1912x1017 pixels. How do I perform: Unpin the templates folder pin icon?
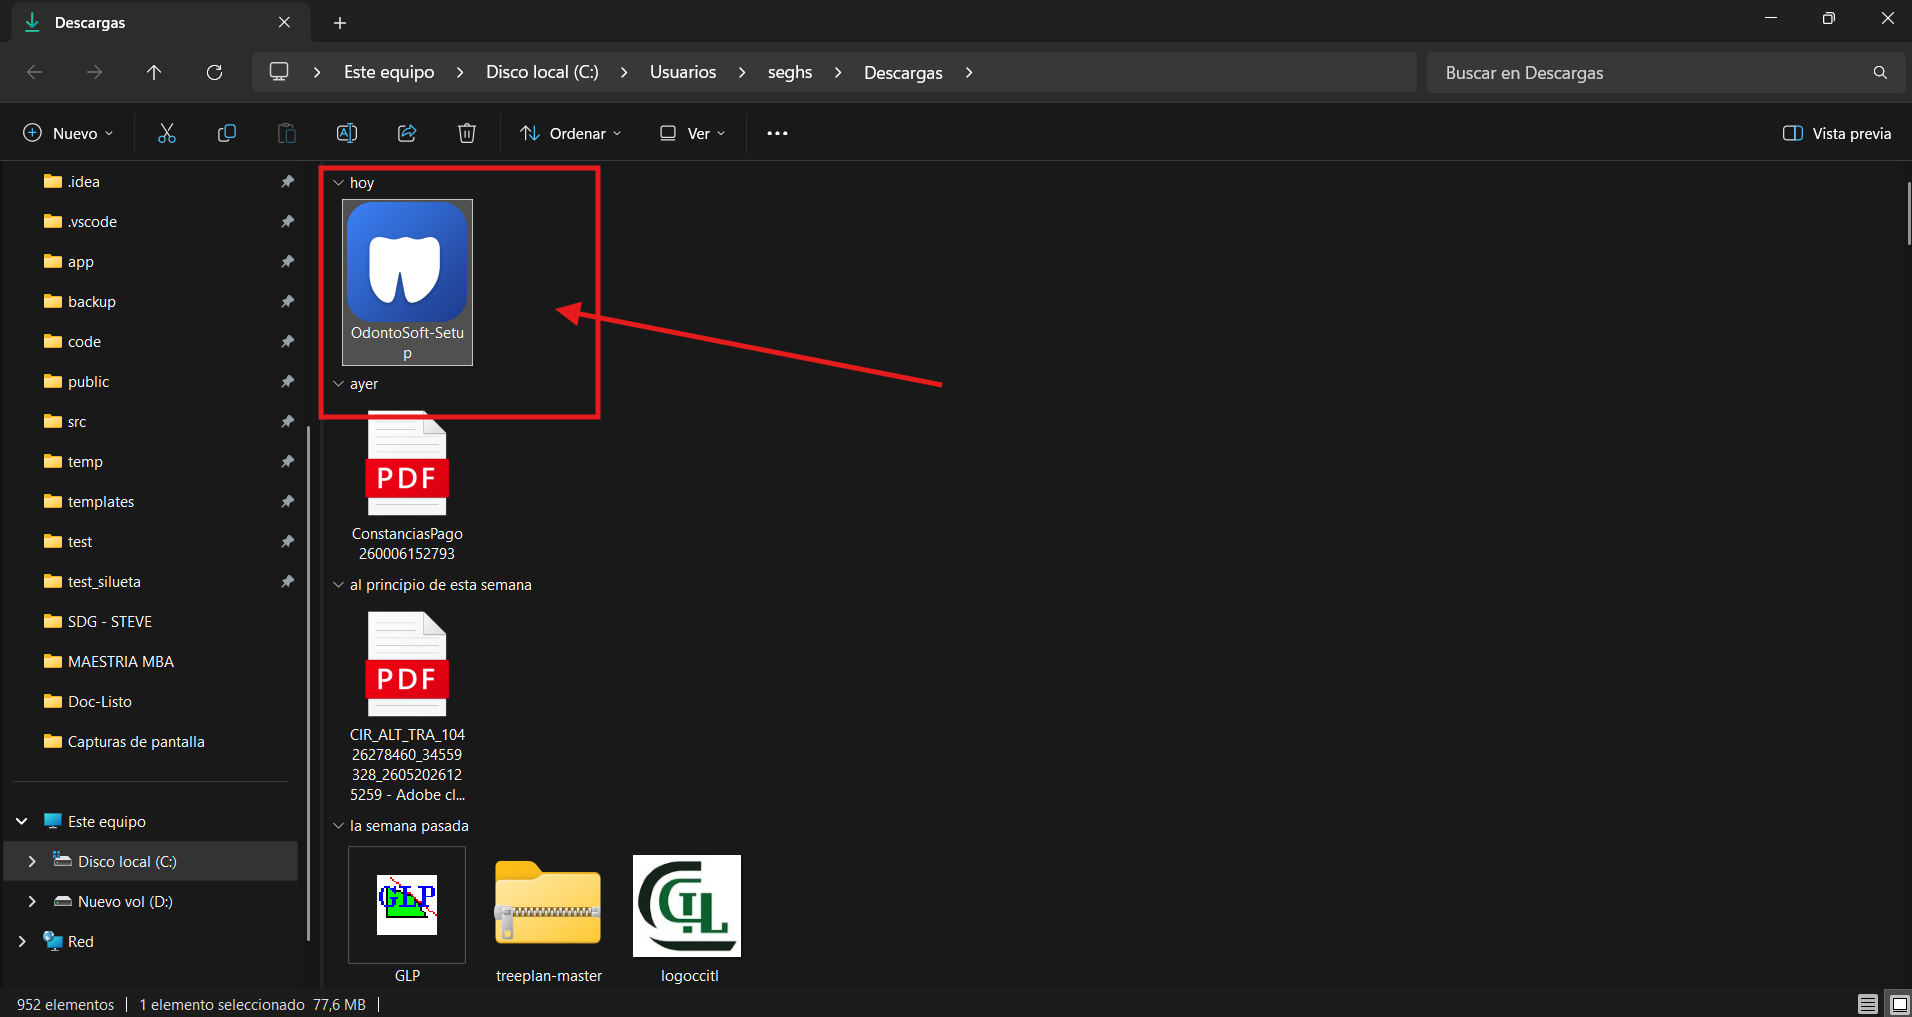point(287,501)
